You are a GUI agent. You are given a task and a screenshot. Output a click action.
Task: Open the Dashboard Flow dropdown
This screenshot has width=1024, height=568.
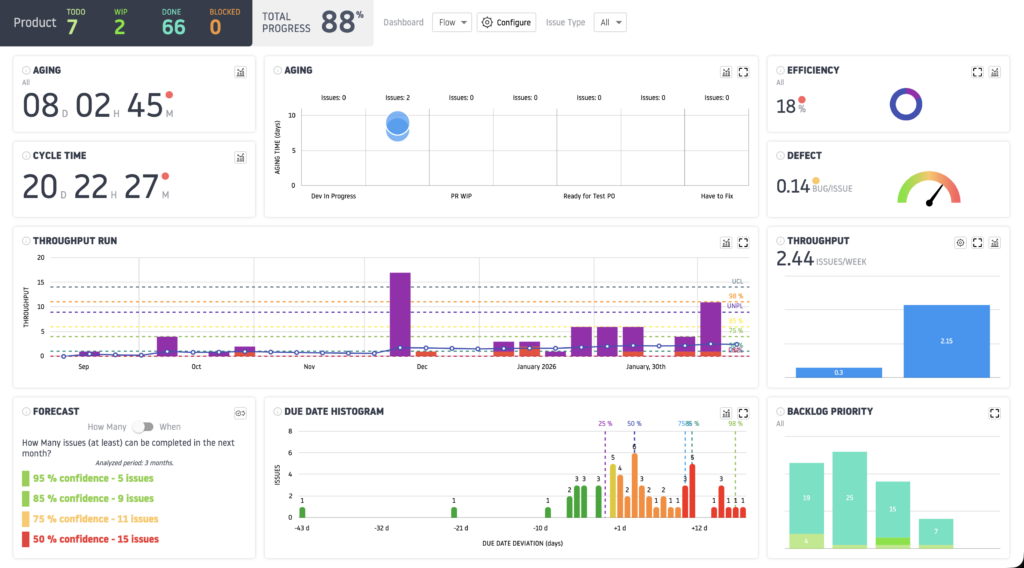tap(452, 22)
